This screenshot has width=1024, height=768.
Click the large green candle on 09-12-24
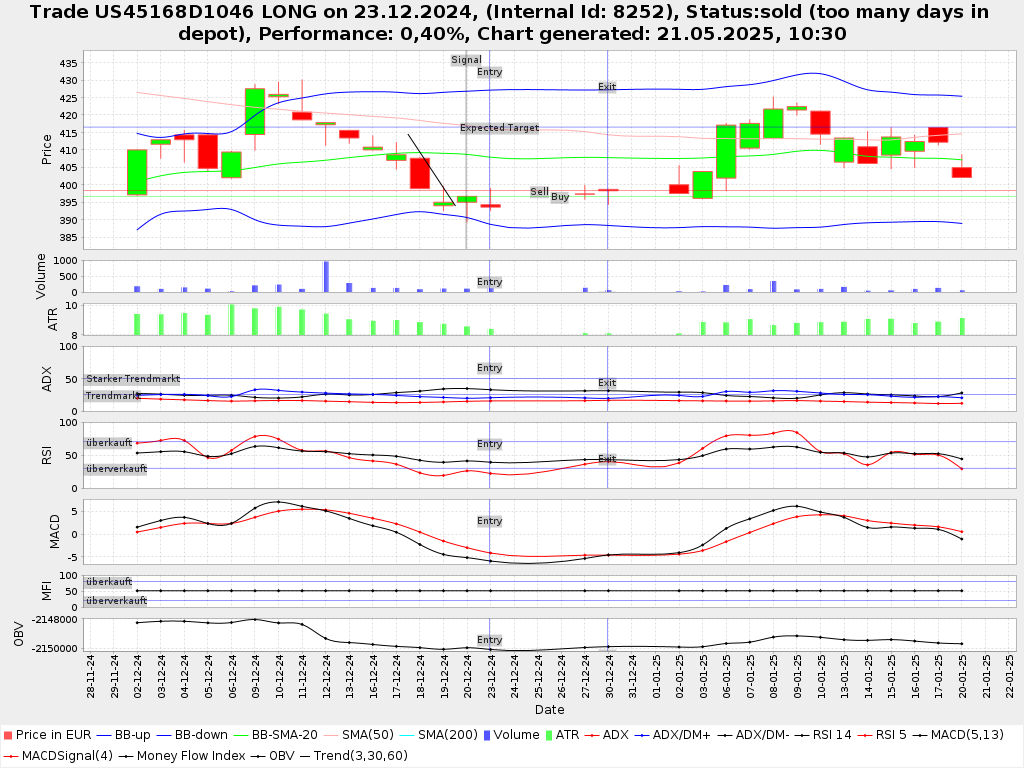(255, 111)
